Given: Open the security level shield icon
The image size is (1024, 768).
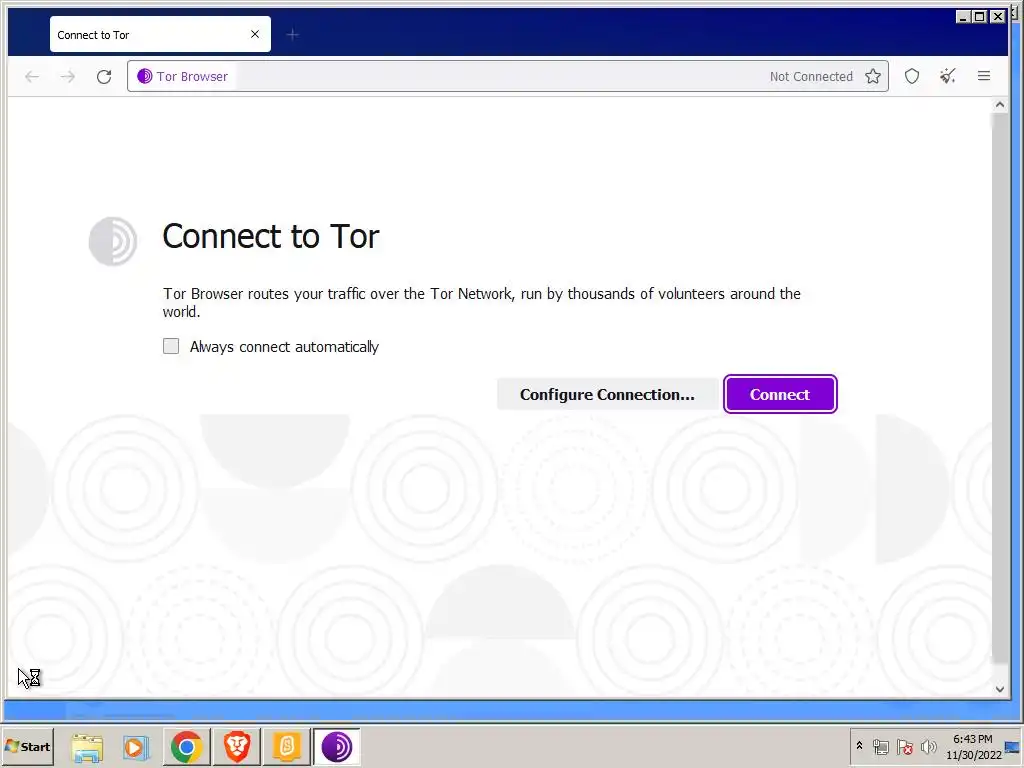Looking at the screenshot, I should 912,76.
